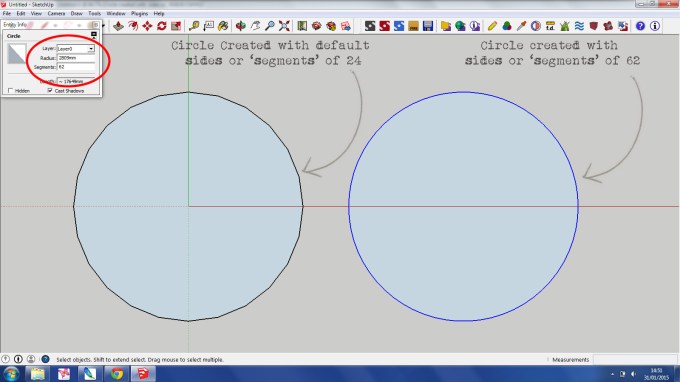Open the Help menu
The image size is (680, 382).
pos(159,13)
